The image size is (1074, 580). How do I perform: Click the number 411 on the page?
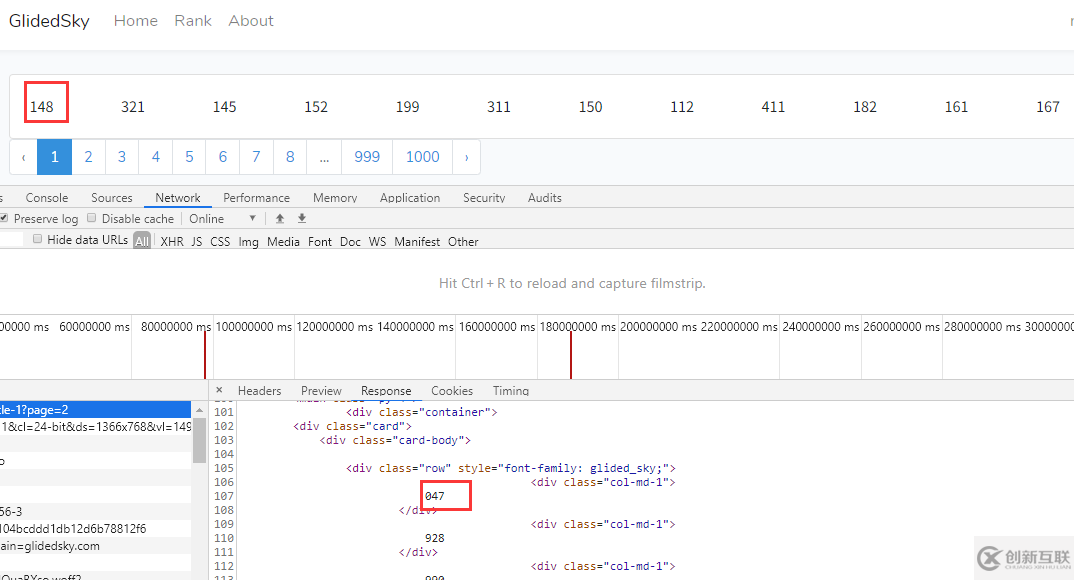[x=773, y=107]
